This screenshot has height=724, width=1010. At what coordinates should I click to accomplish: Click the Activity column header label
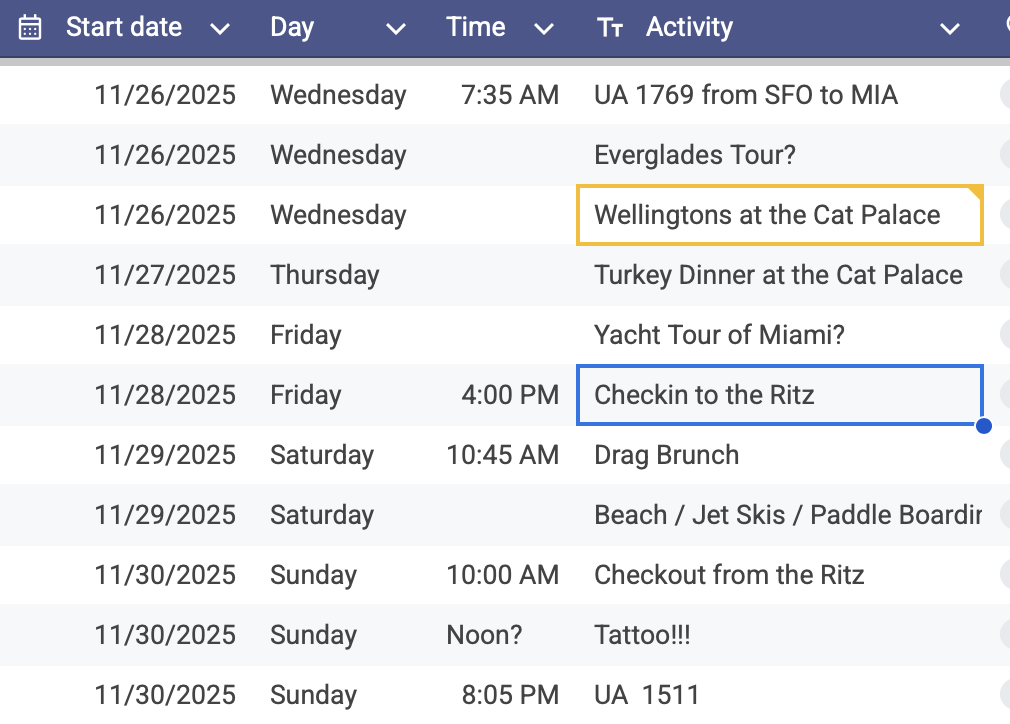pyautogui.click(x=689, y=27)
